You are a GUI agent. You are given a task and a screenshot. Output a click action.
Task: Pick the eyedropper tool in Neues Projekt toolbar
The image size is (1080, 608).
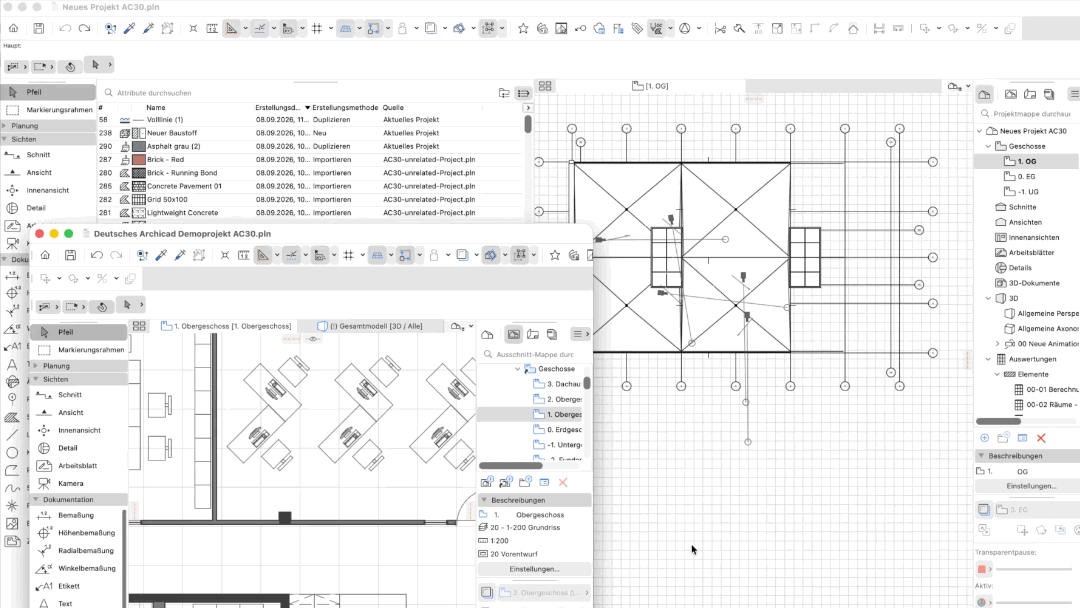point(129,28)
